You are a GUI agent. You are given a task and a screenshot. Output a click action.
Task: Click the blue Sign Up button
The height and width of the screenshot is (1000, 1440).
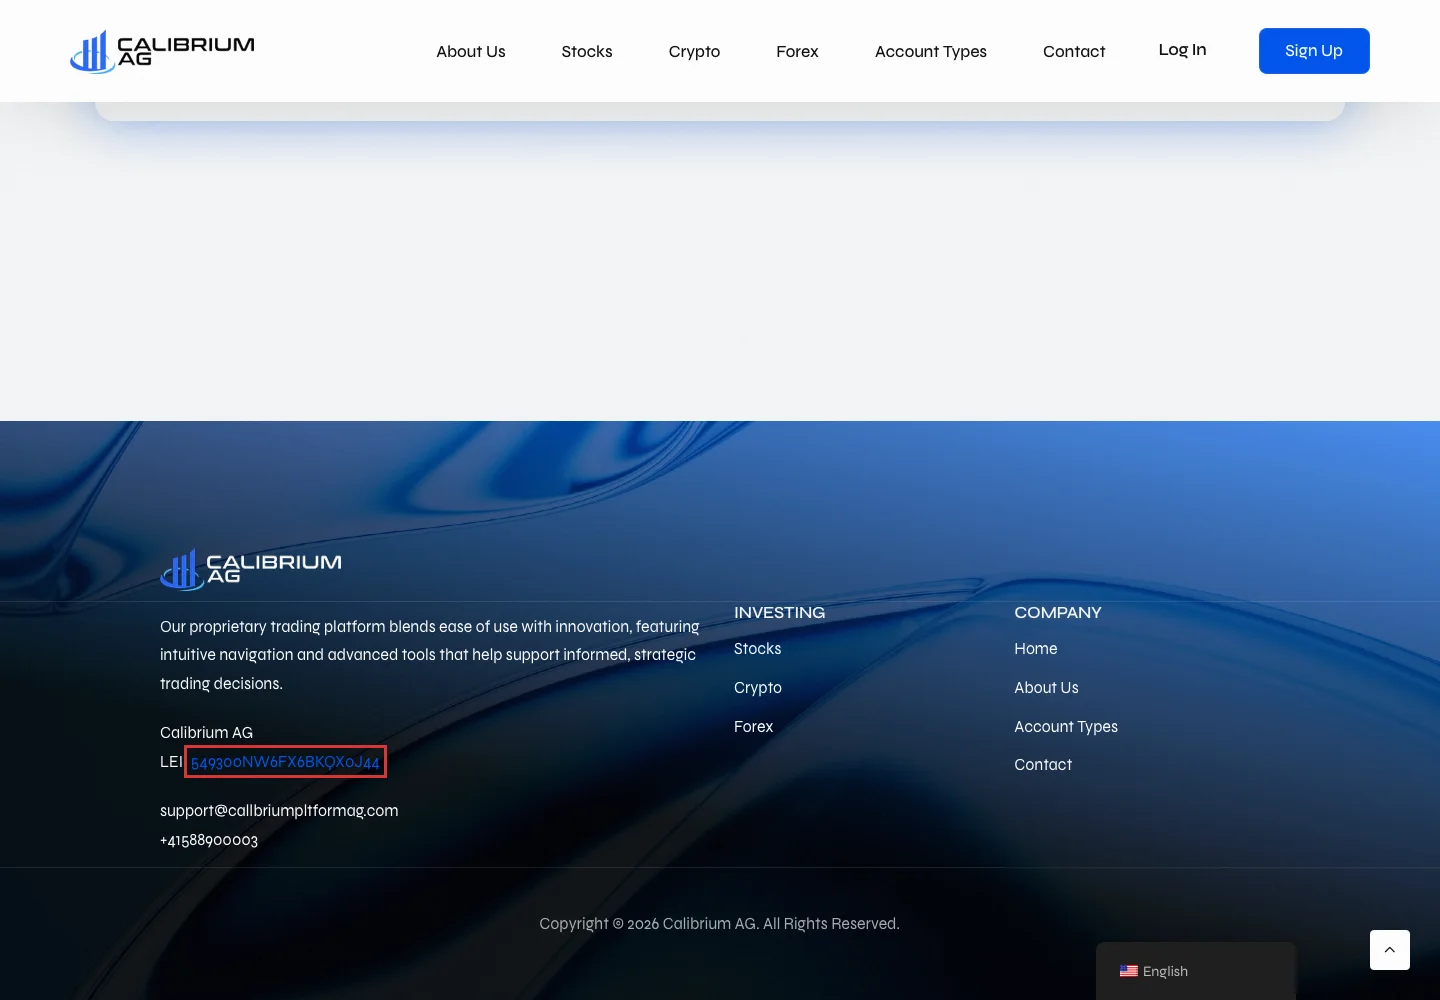tap(1314, 51)
